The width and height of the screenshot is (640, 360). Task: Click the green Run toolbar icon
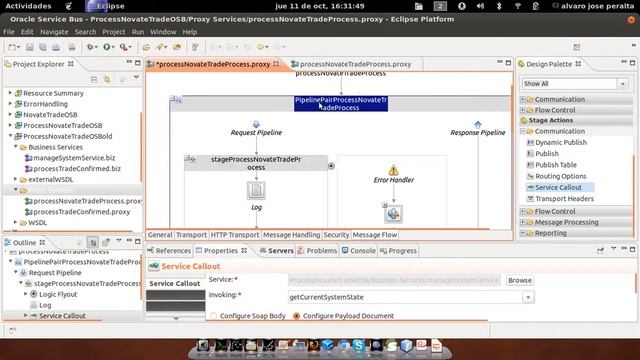click(x=107, y=47)
